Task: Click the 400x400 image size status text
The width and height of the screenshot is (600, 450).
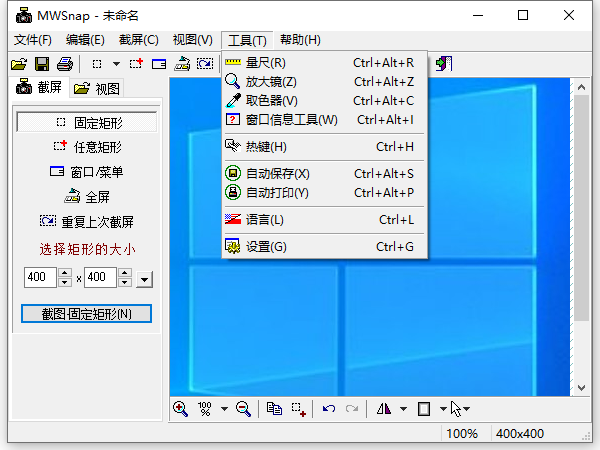Action: (x=520, y=434)
